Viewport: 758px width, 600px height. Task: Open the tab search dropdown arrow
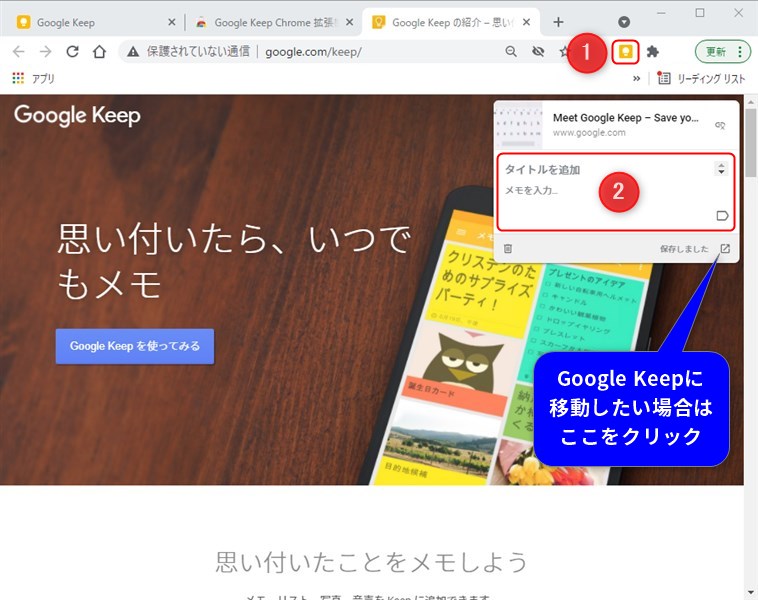624,22
